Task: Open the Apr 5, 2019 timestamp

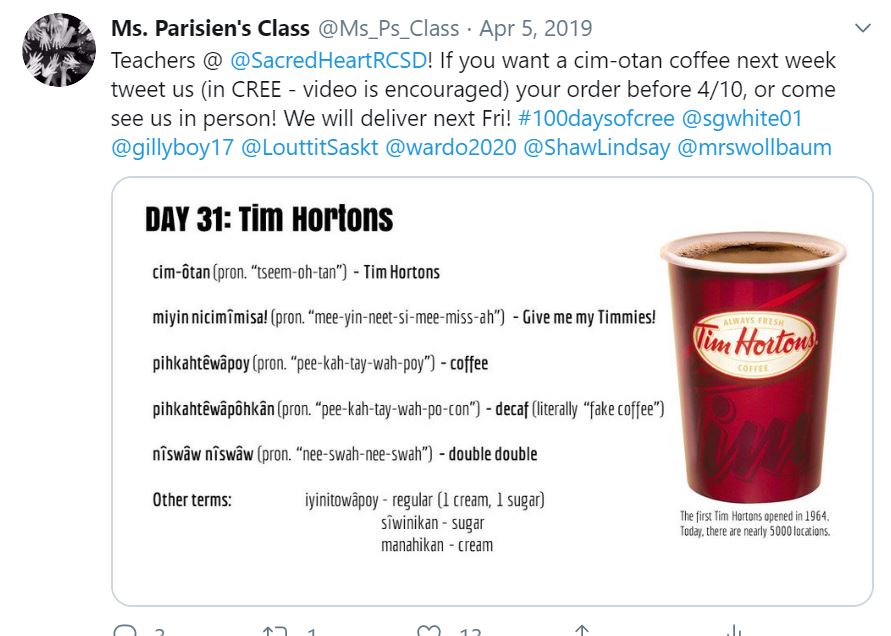Action: click(536, 28)
